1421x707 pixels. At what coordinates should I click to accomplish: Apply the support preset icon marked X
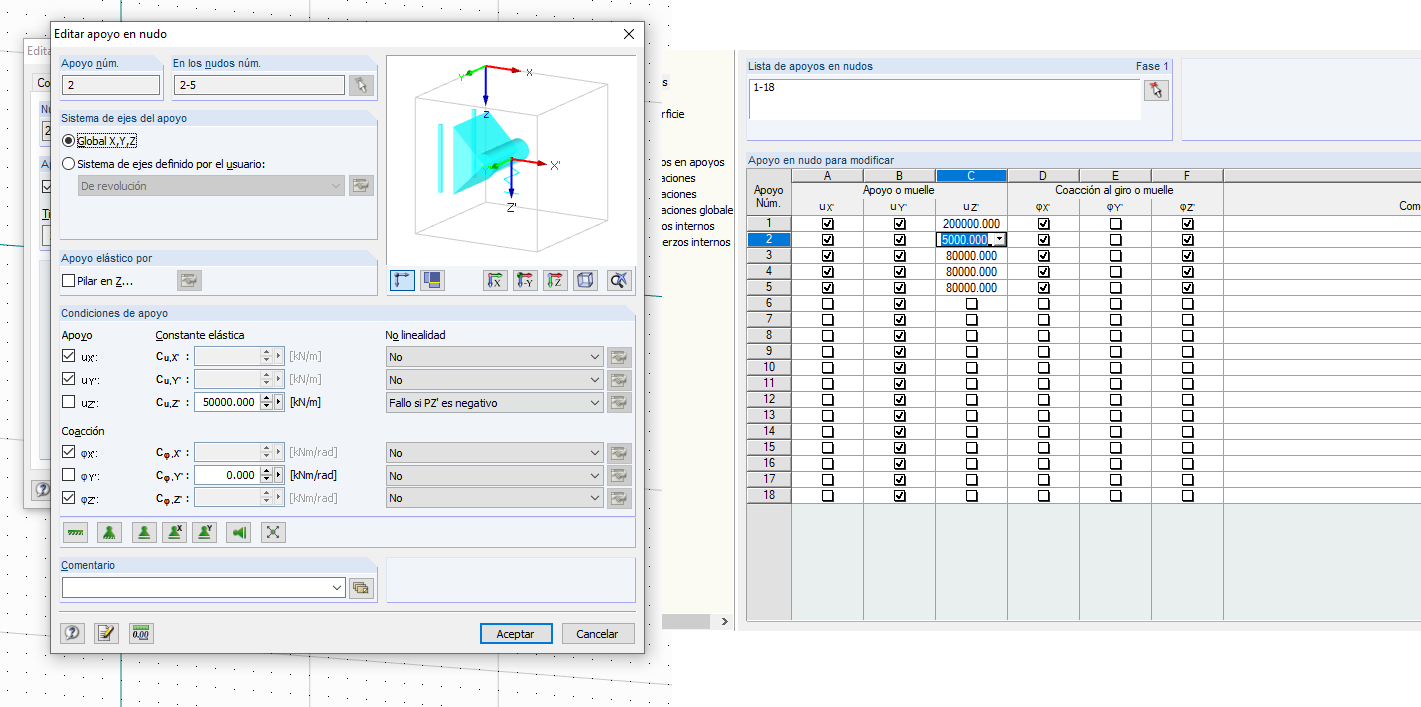[174, 532]
